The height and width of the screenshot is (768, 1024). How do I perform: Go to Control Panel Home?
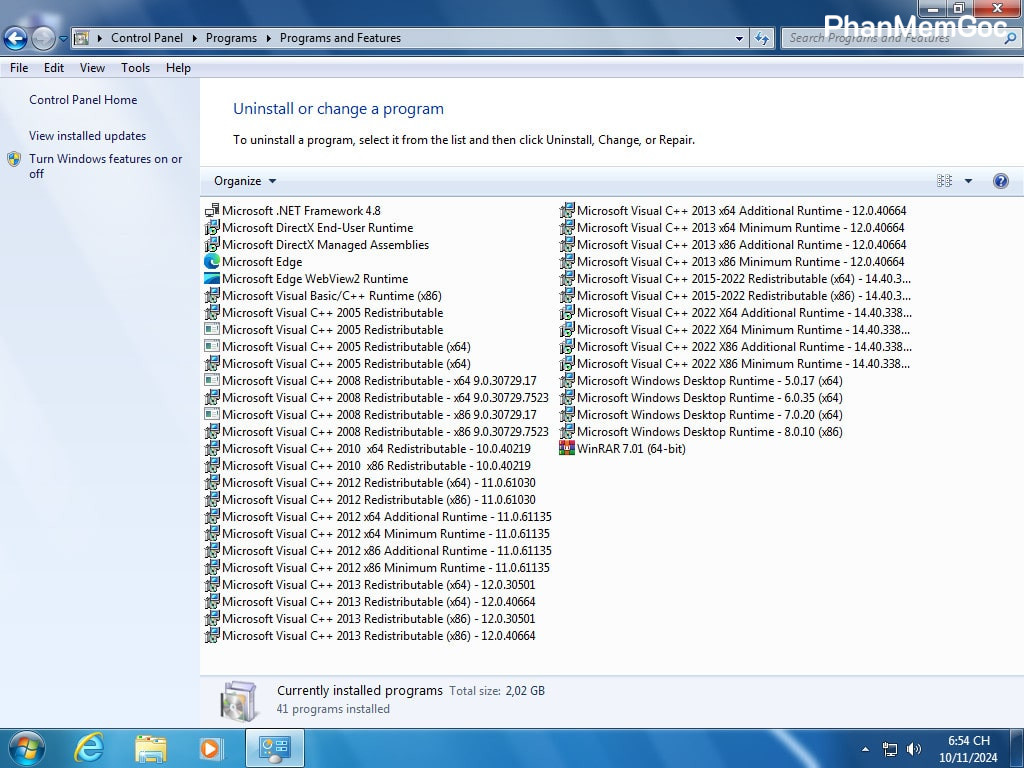(x=83, y=100)
